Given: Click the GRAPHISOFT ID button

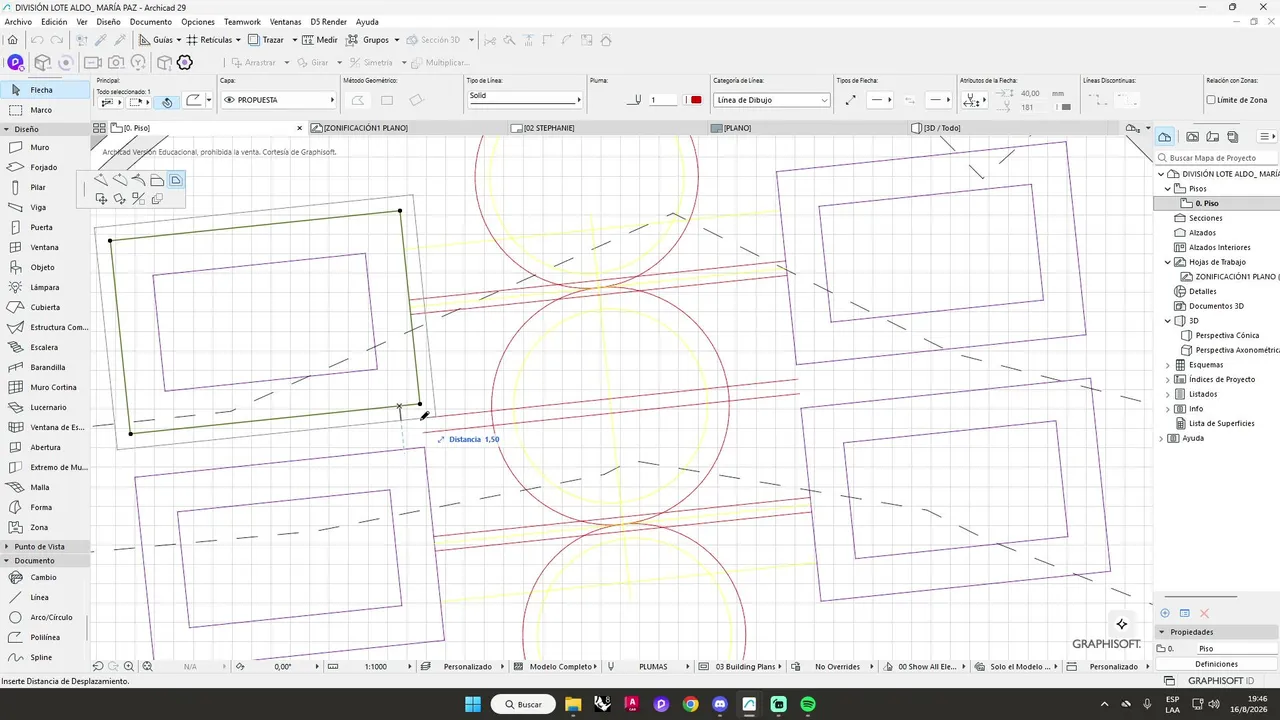Looking at the screenshot, I should (x=1221, y=680).
